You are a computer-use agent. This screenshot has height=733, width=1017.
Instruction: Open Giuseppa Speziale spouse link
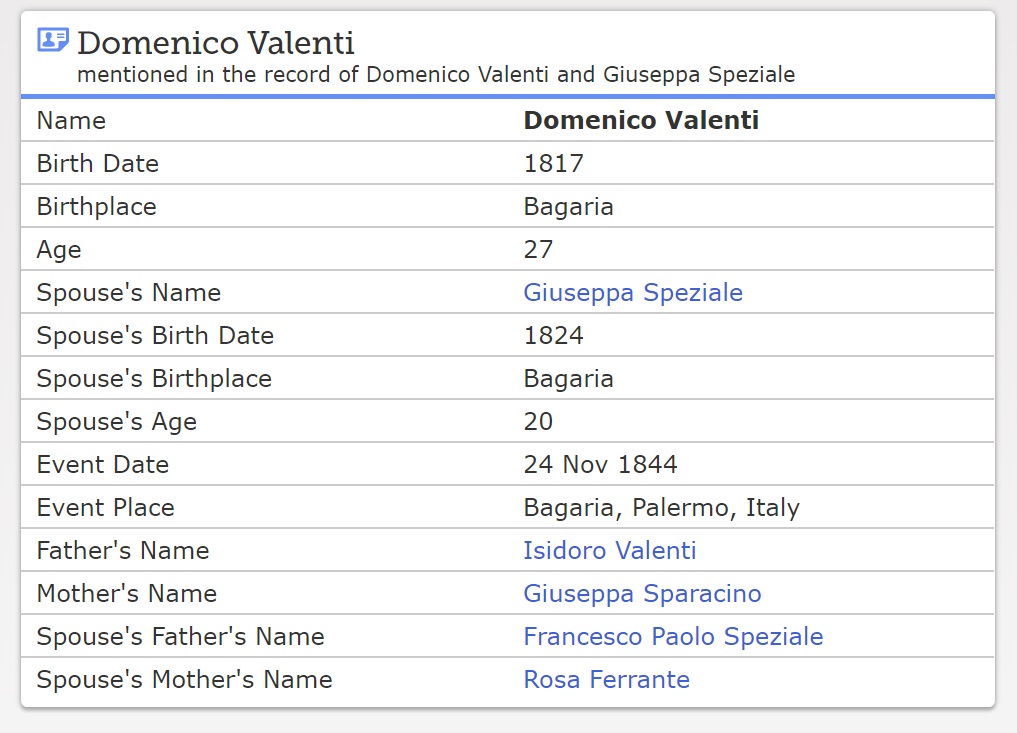pyautogui.click(x=633, y=293)
